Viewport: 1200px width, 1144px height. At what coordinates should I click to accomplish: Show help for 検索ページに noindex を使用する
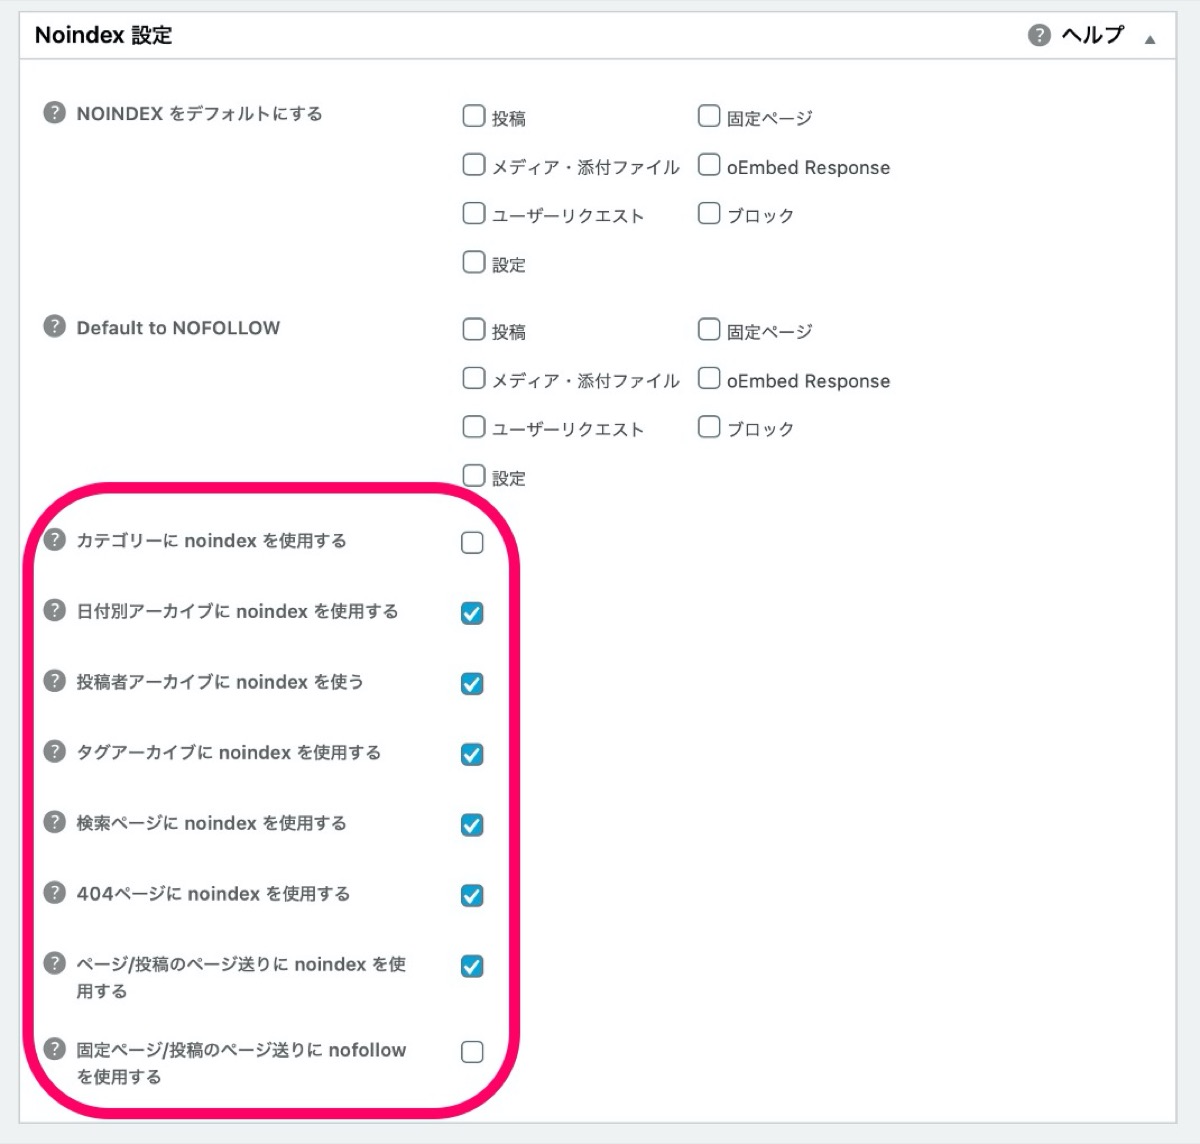tap(54, 822)
